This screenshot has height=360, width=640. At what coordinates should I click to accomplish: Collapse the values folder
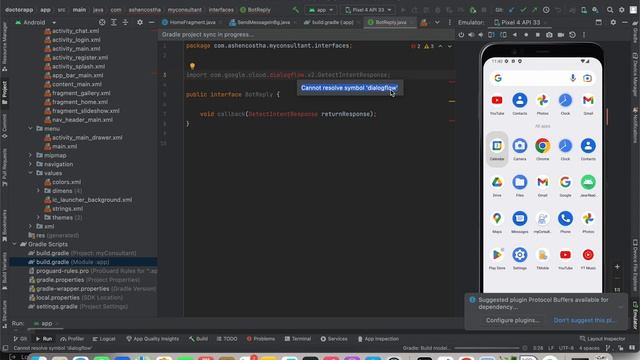click(31, 173)
